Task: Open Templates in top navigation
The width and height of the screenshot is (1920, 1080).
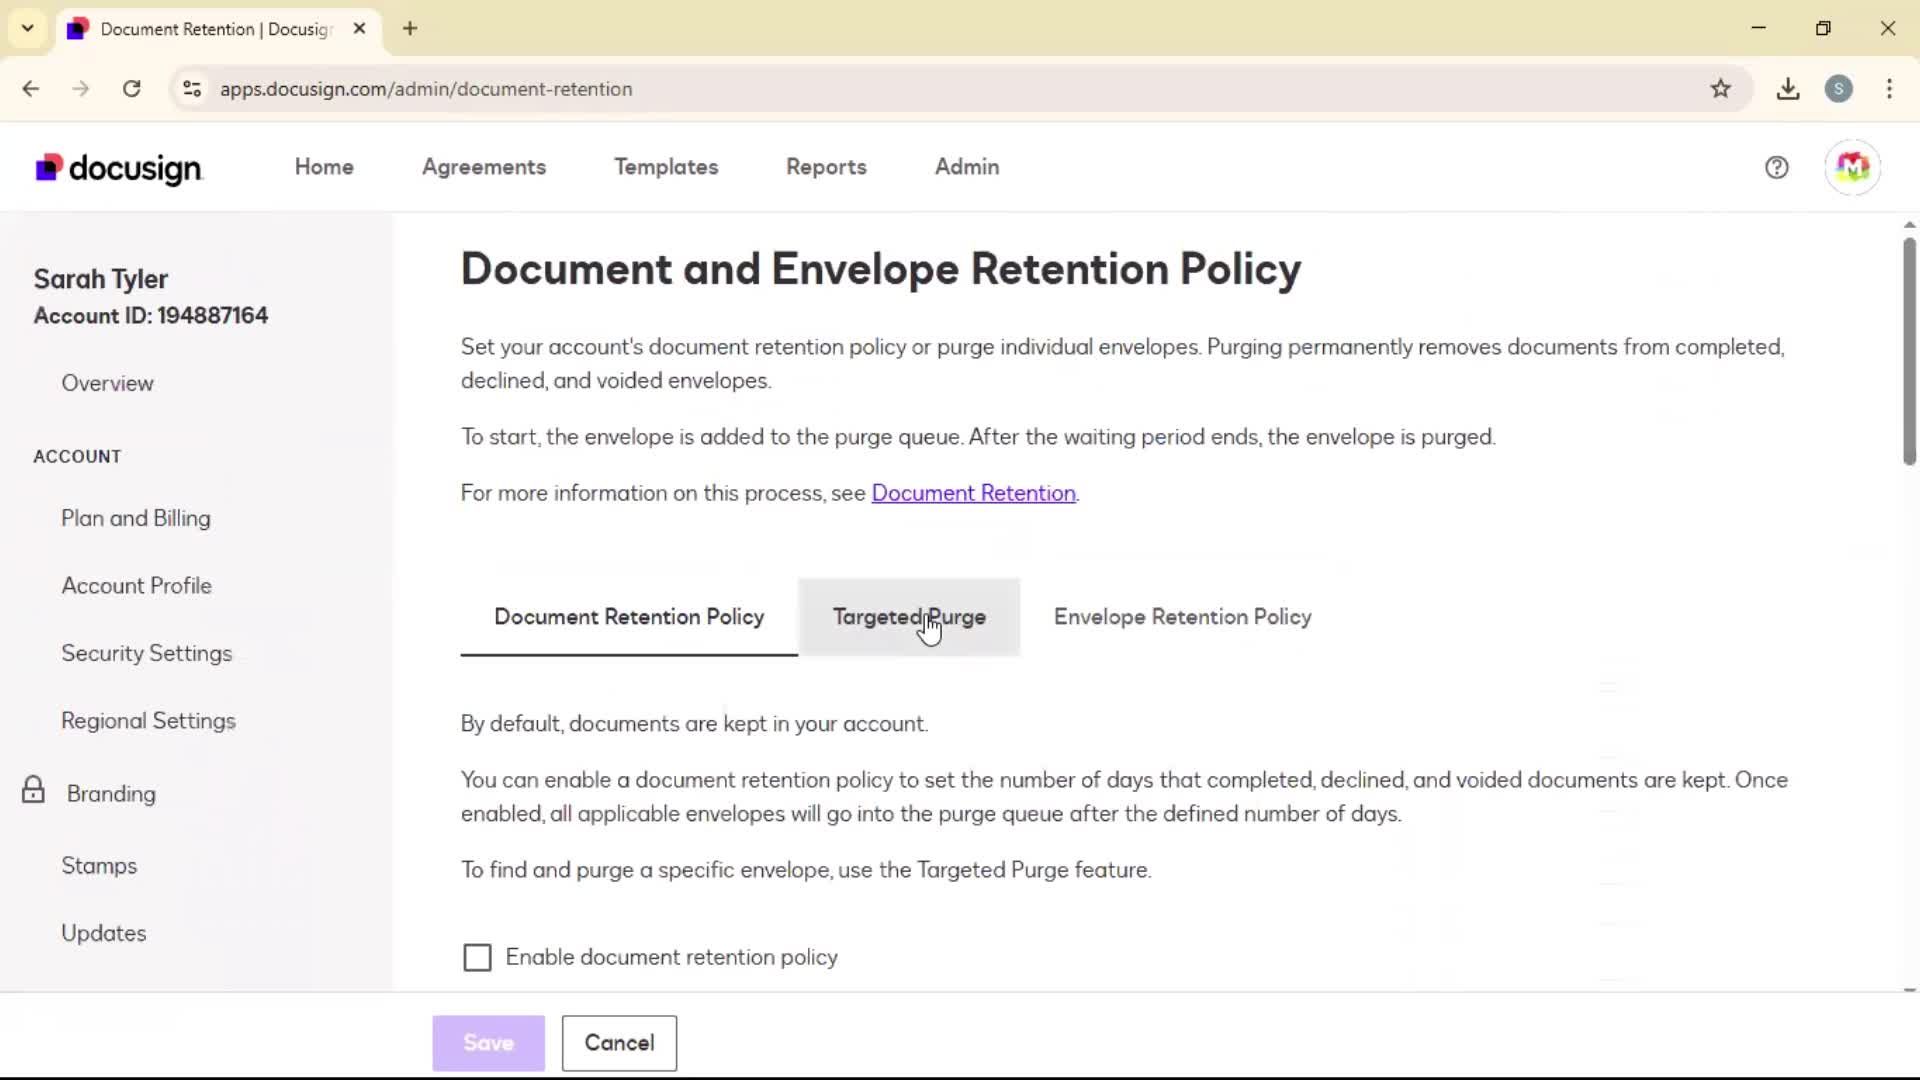Action: [666, 167]
